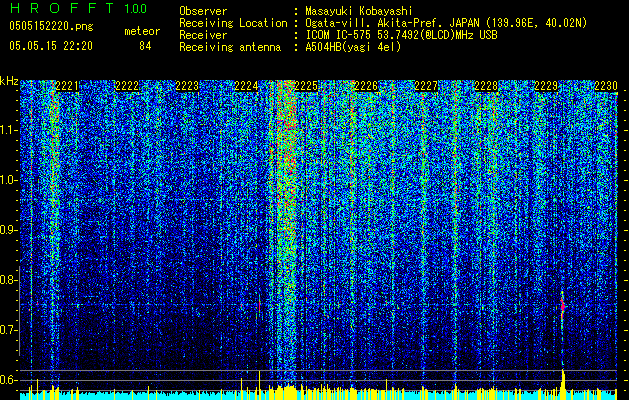The image size is (629, 400).
Task: Click the date stamp 05.05.15 22:20
Action: [x=51, y=46]
